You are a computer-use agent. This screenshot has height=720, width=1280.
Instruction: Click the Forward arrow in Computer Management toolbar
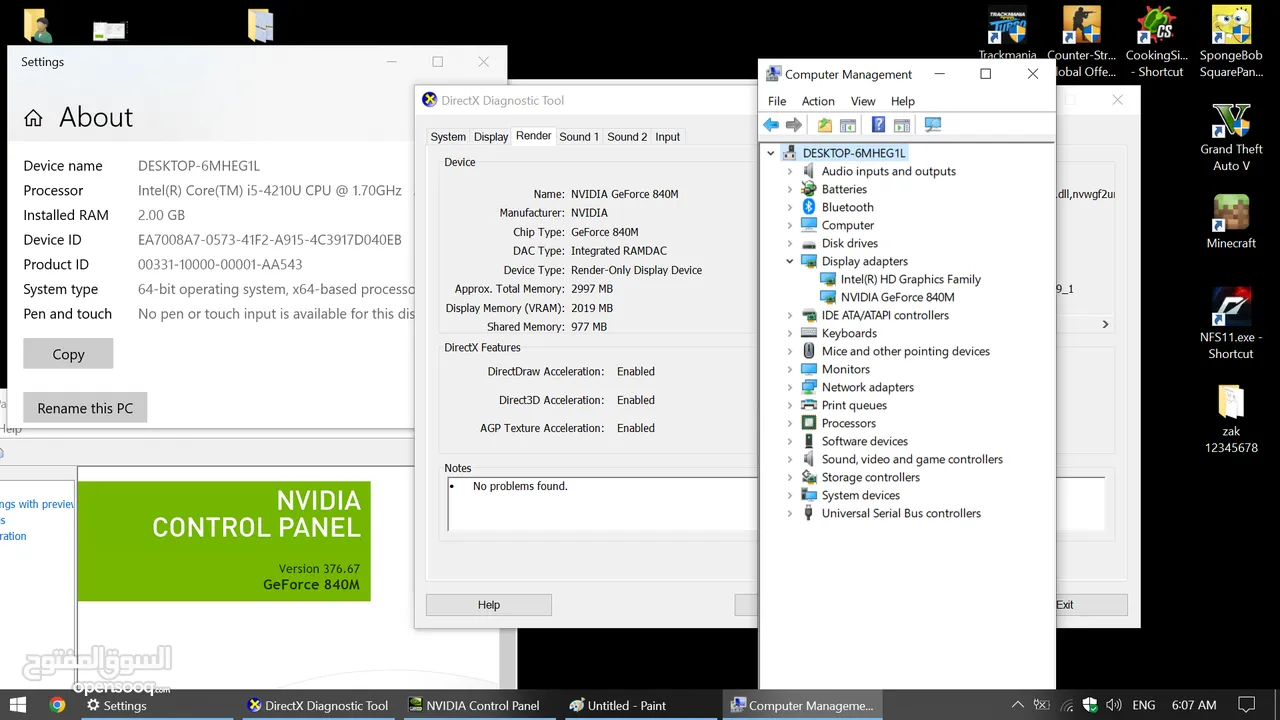[x=794, y=125]
